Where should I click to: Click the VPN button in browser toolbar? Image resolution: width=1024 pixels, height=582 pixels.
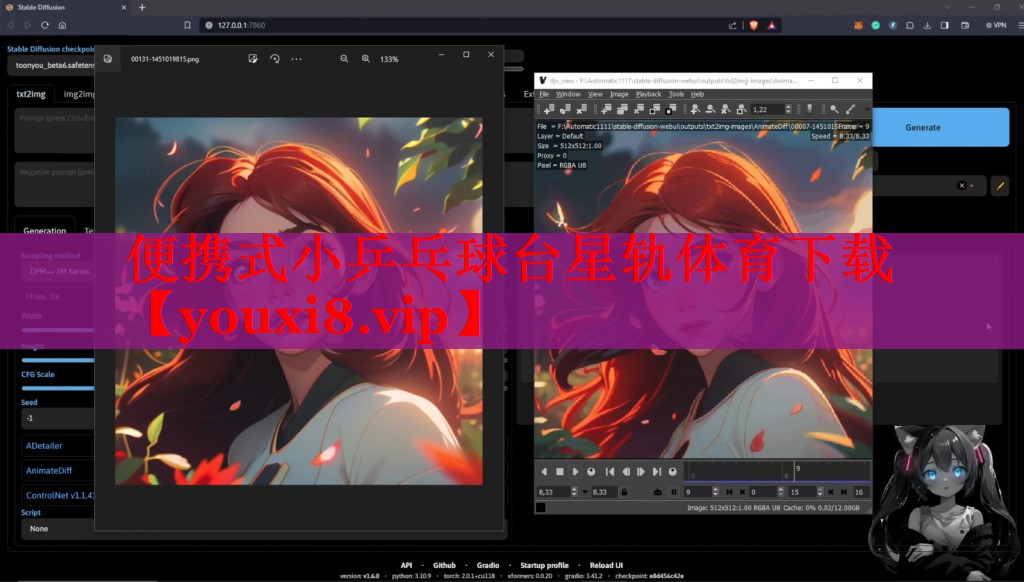996,25
